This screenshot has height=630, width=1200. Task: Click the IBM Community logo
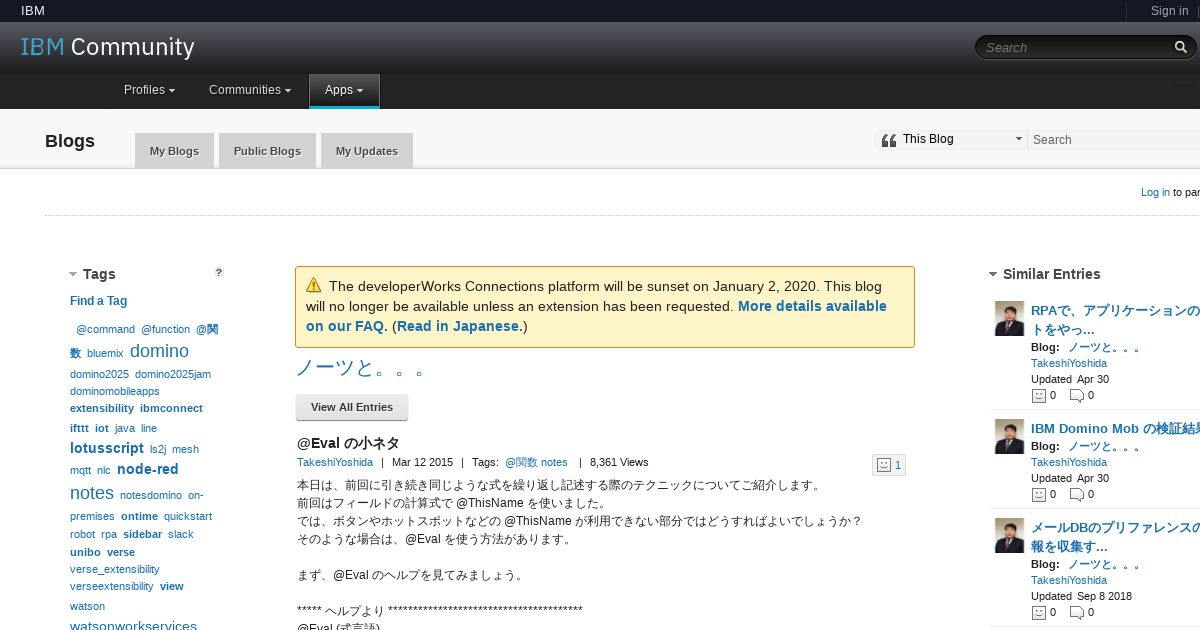click(107, 47)
